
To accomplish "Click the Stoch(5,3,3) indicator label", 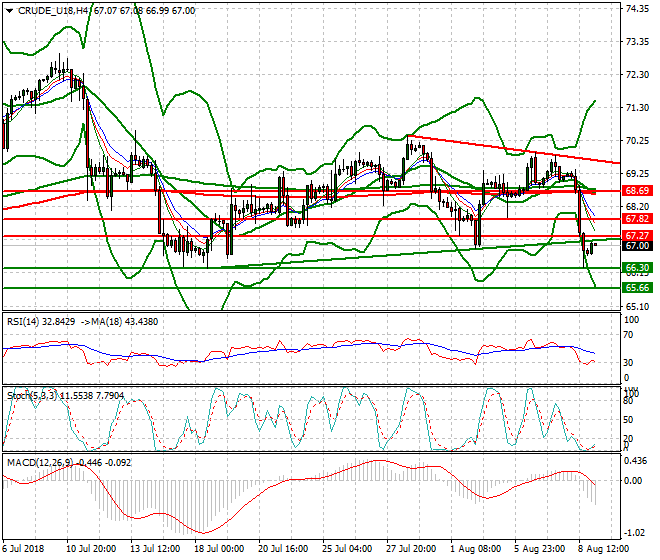I will point(32,393).
